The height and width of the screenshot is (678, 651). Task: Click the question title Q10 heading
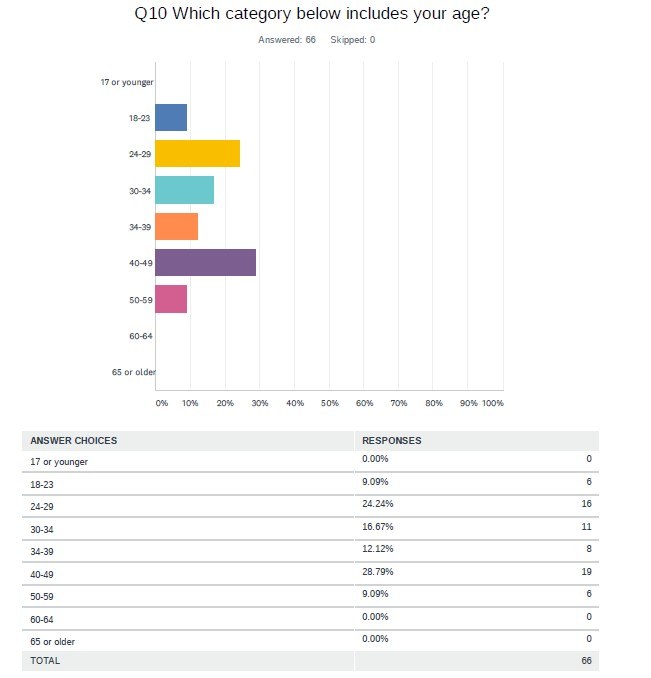(312, 13)
